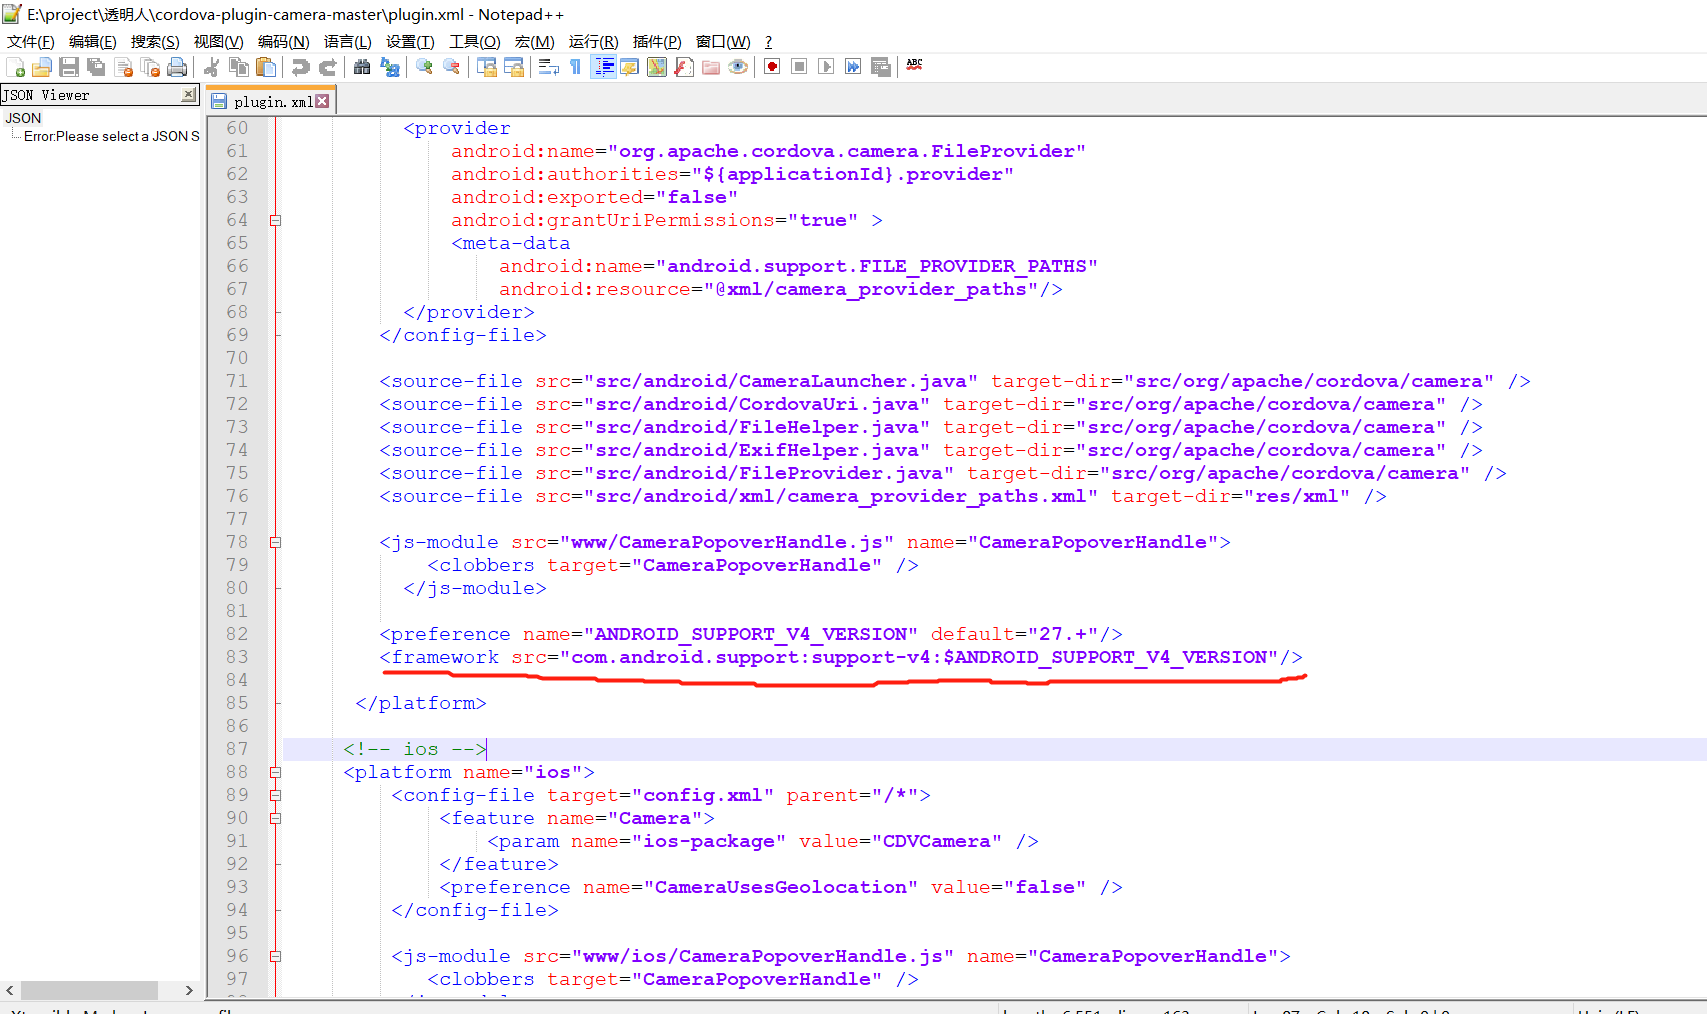Toggle Word Wrap on the toolbar

(548, 66)
